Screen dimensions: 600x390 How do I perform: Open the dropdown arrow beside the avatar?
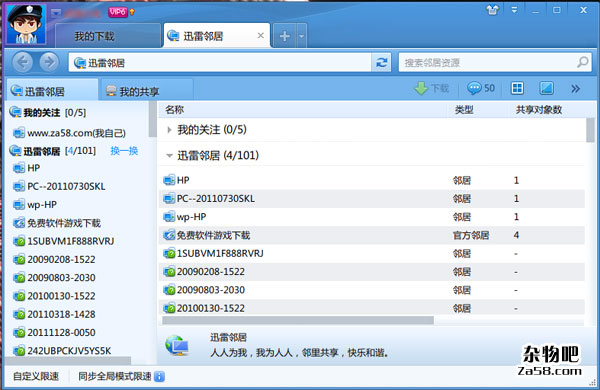click(x=56, y=13)
